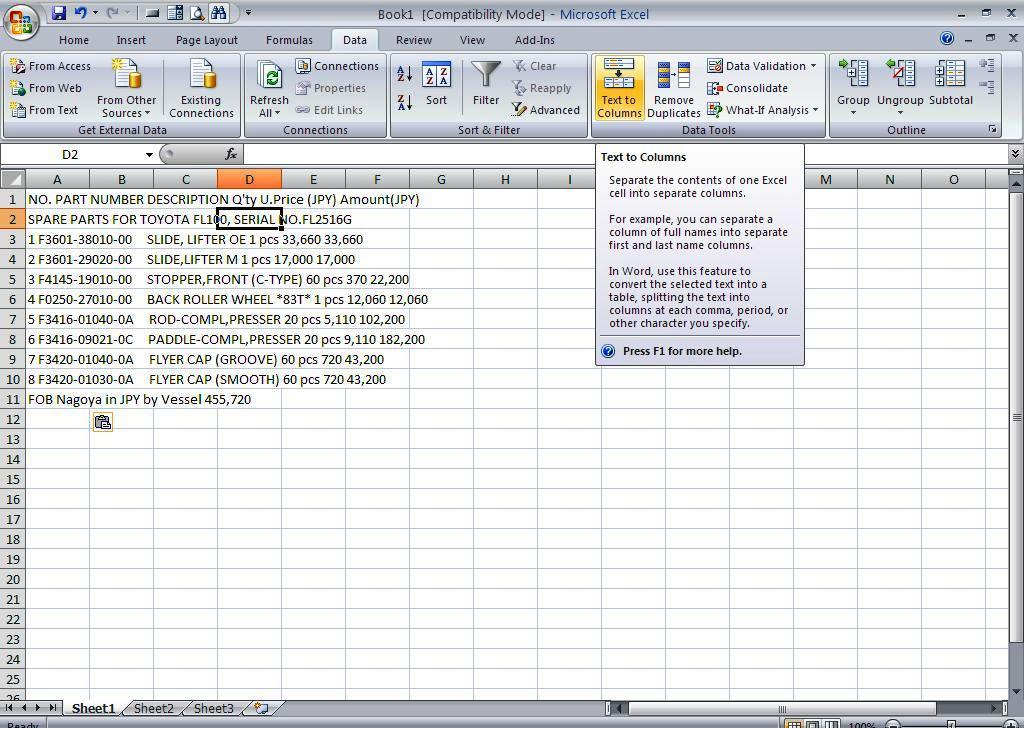Go to the Review tab
This screenshot has width=1024, height=736.
(x=414, y=40)
